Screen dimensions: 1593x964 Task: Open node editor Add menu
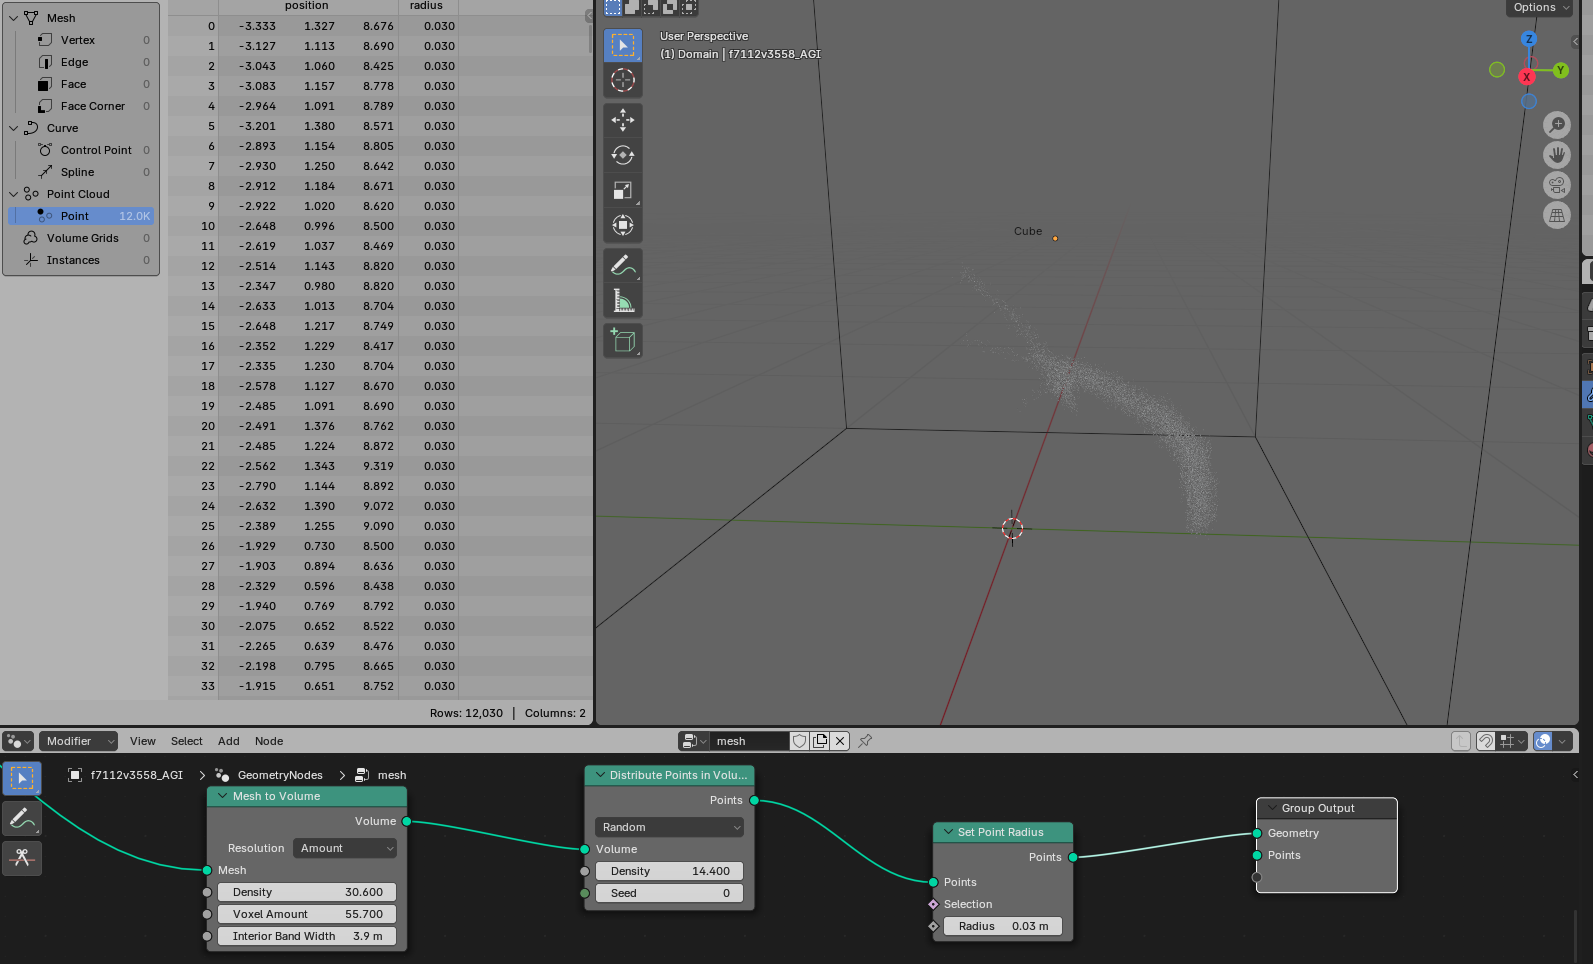pyautogui.click(x=229, y=741)
